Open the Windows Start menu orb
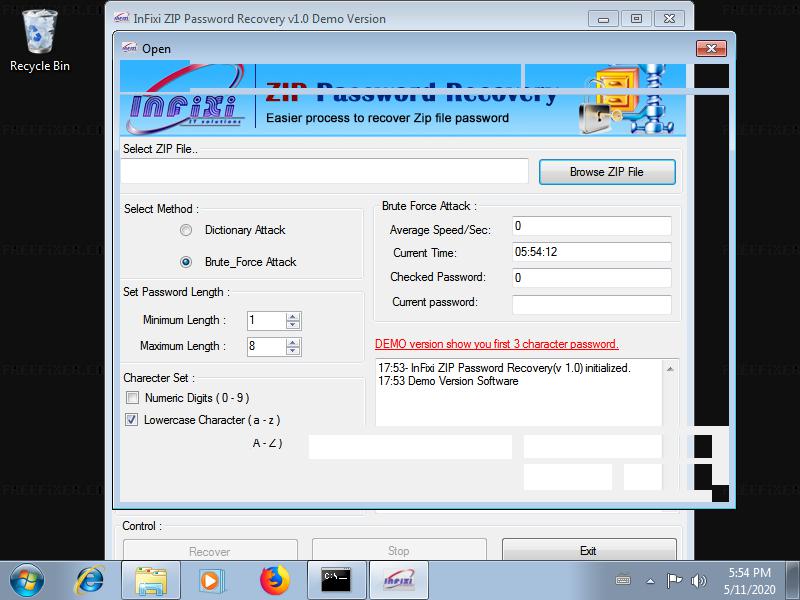Screen dimensions: 800x600 27,580
